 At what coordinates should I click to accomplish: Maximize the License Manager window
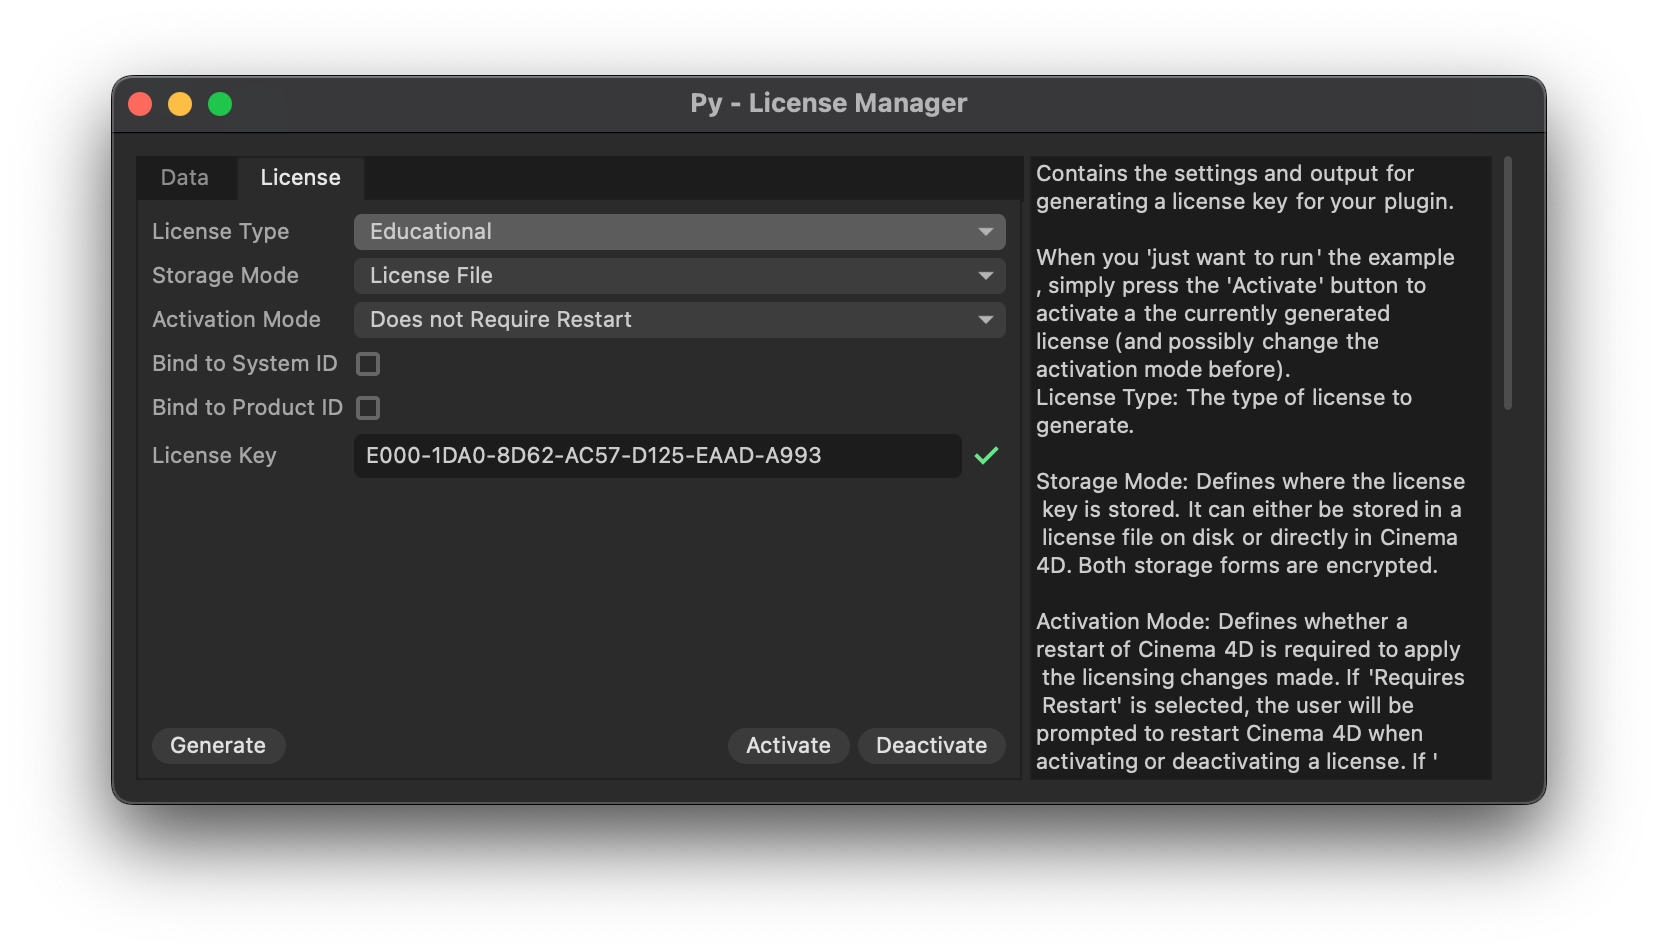click(220, 104)
